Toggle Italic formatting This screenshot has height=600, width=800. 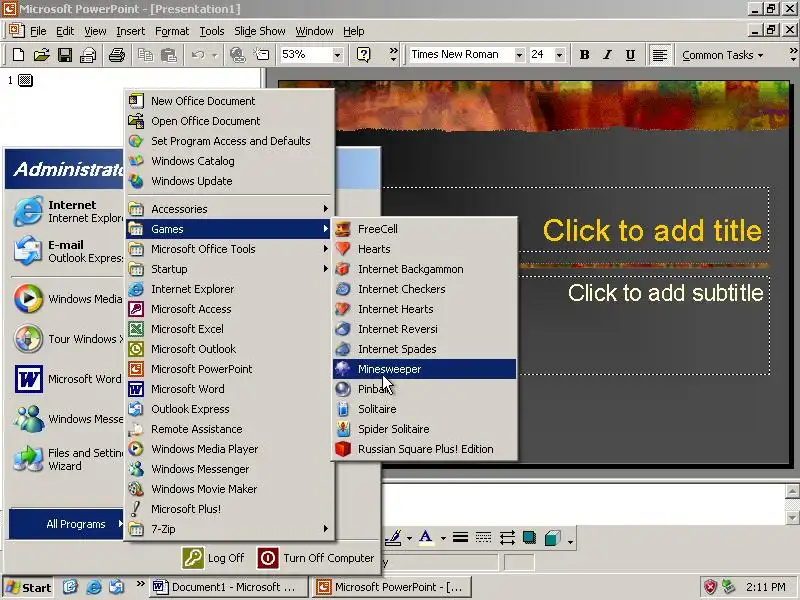pyautogui.click(x=607, y=55)
